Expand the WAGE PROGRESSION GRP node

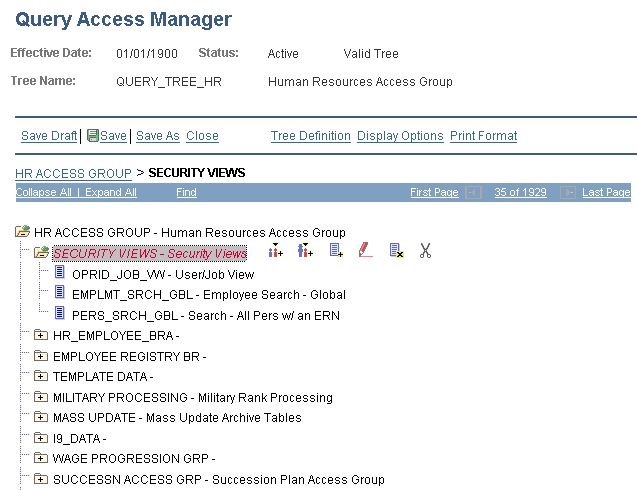(41, 459)
